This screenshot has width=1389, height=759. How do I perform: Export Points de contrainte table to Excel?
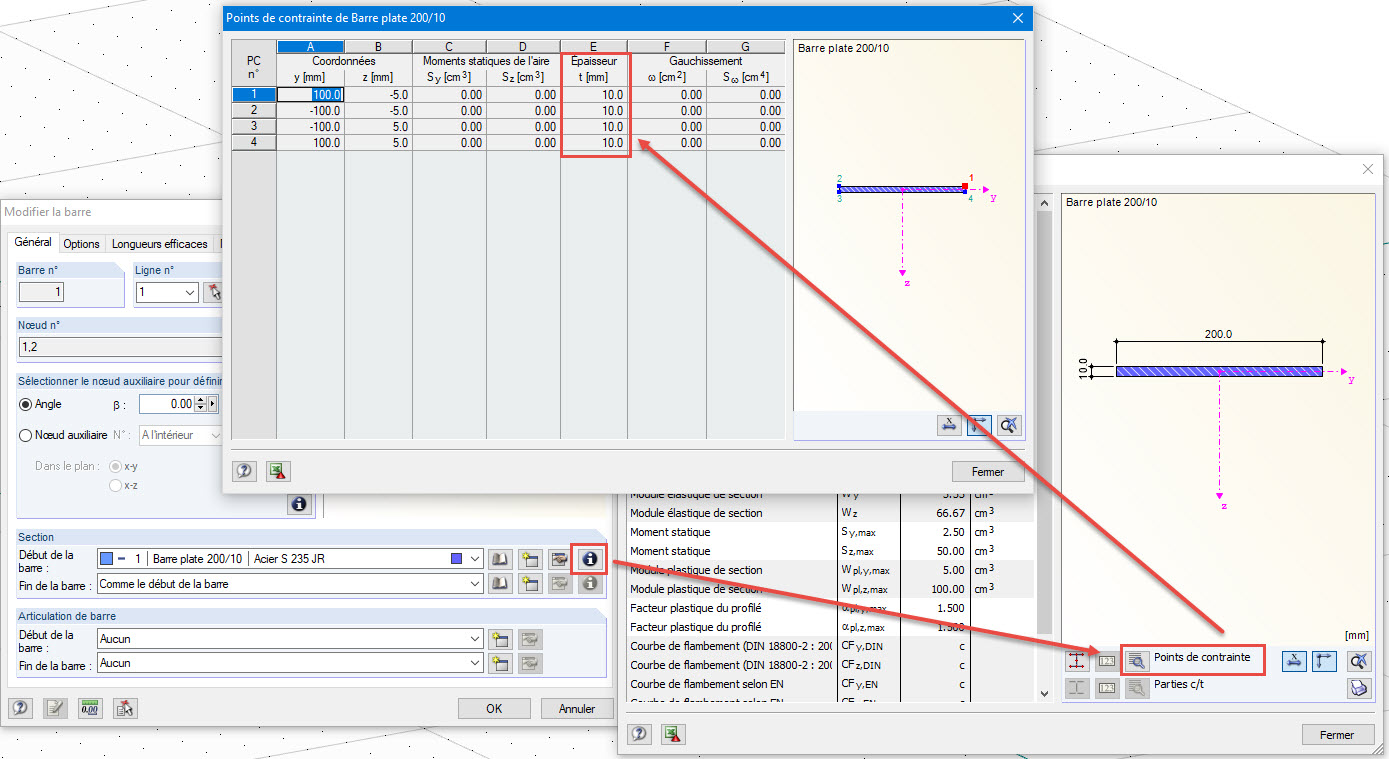tap(278, 471)
